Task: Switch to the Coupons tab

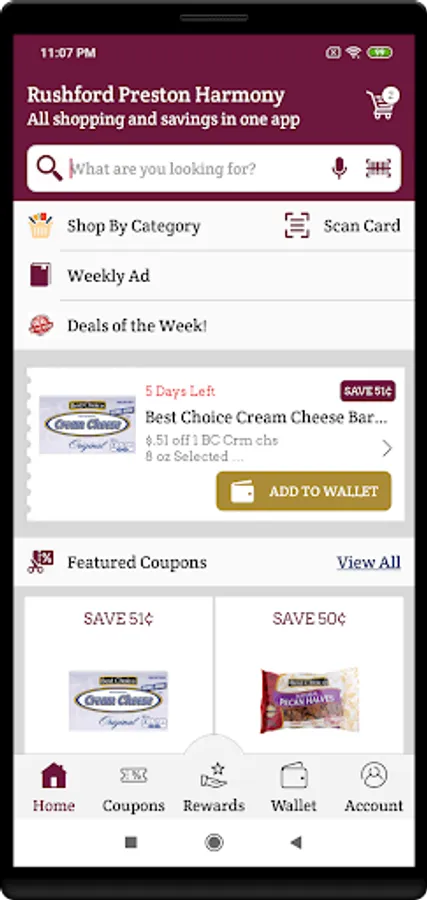Action: point(133,787)
